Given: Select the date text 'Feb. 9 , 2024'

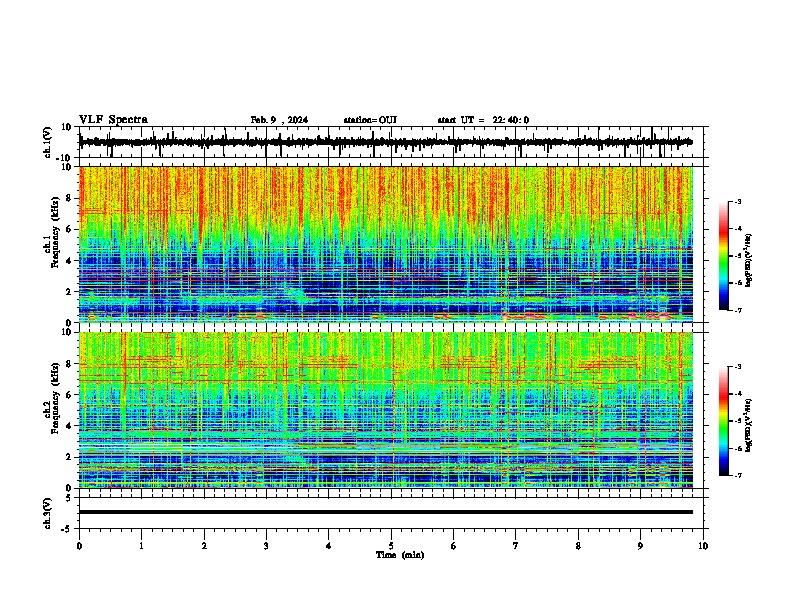Looking at the screenshot, I should (279, 120).
